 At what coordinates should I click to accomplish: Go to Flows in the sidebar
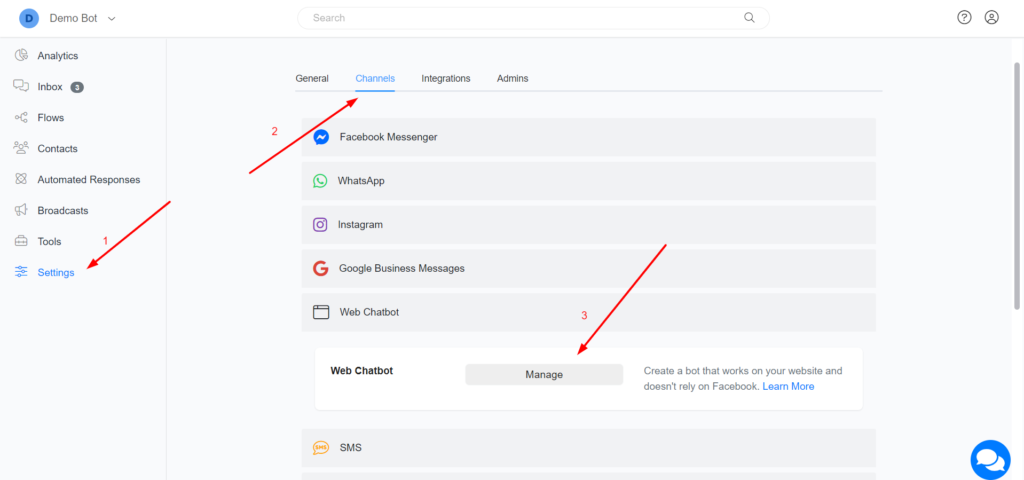click(x=50, y=118)
